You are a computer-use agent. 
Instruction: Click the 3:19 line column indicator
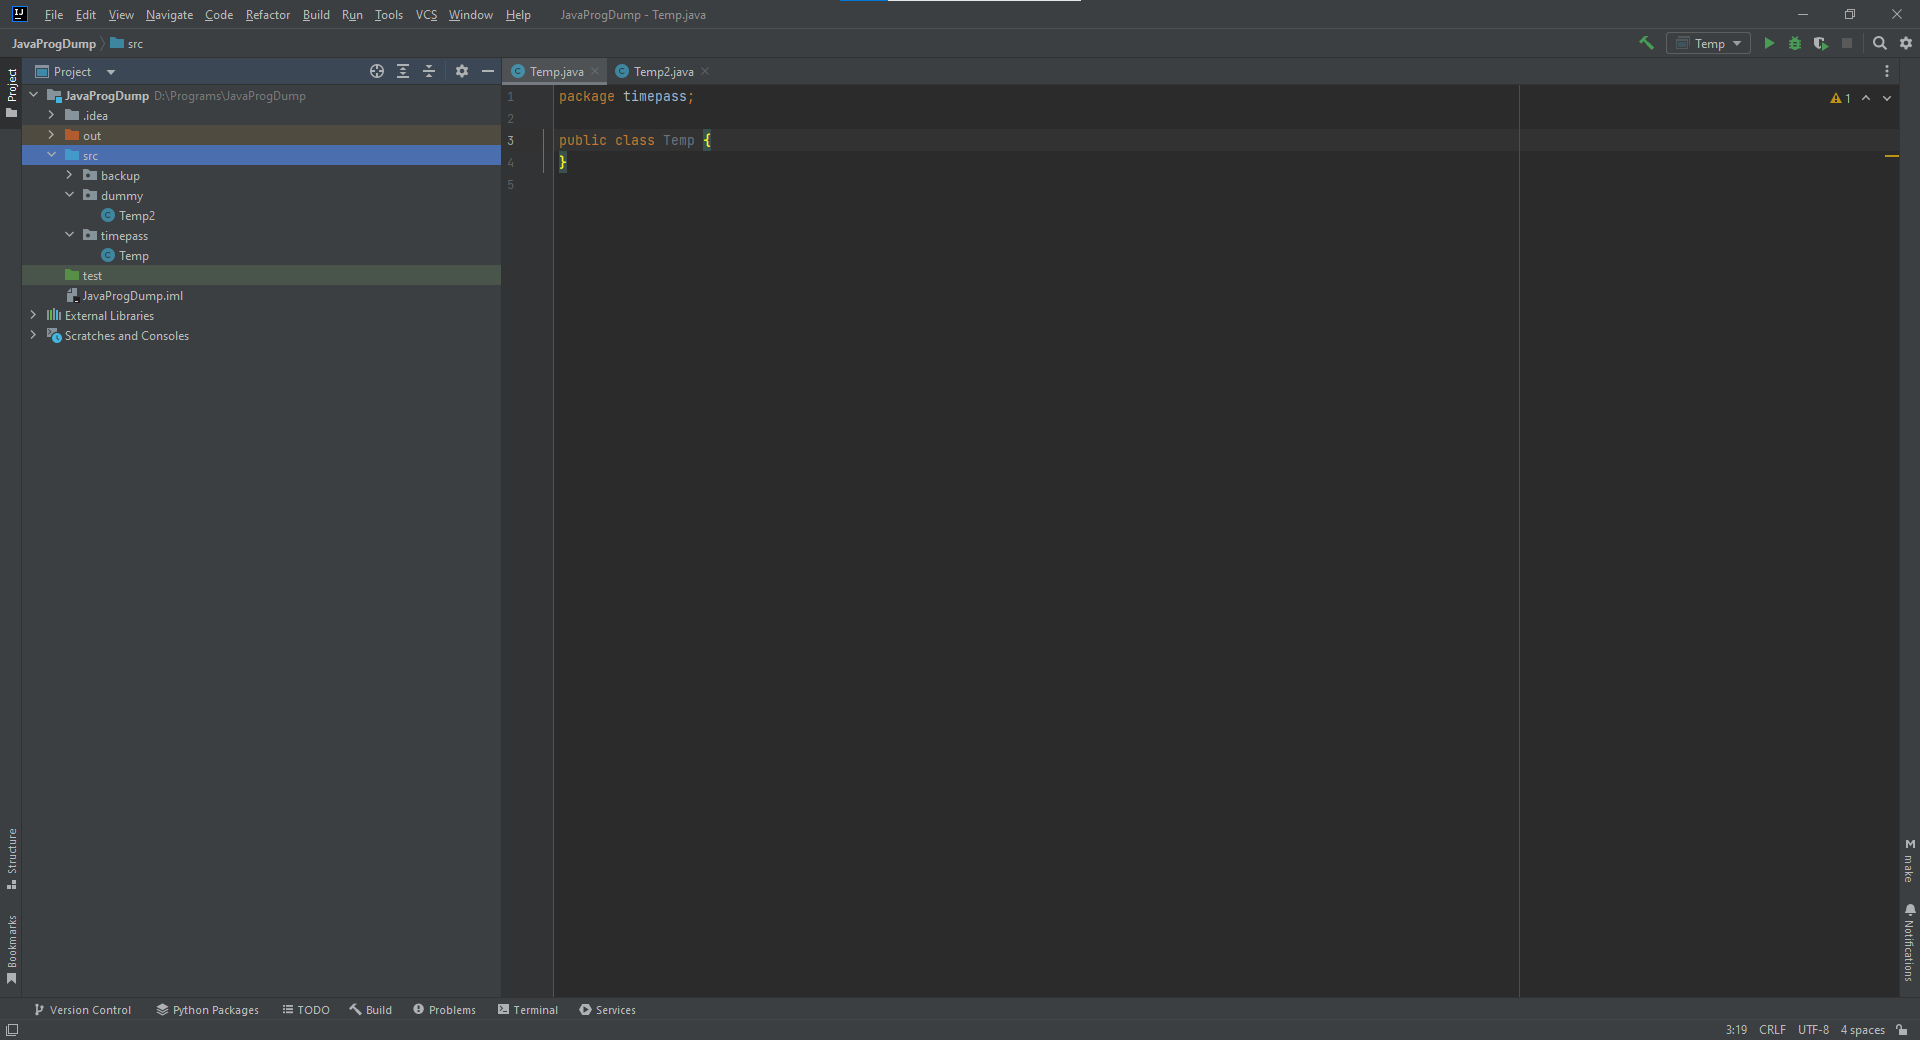tap(1736, 1030)
